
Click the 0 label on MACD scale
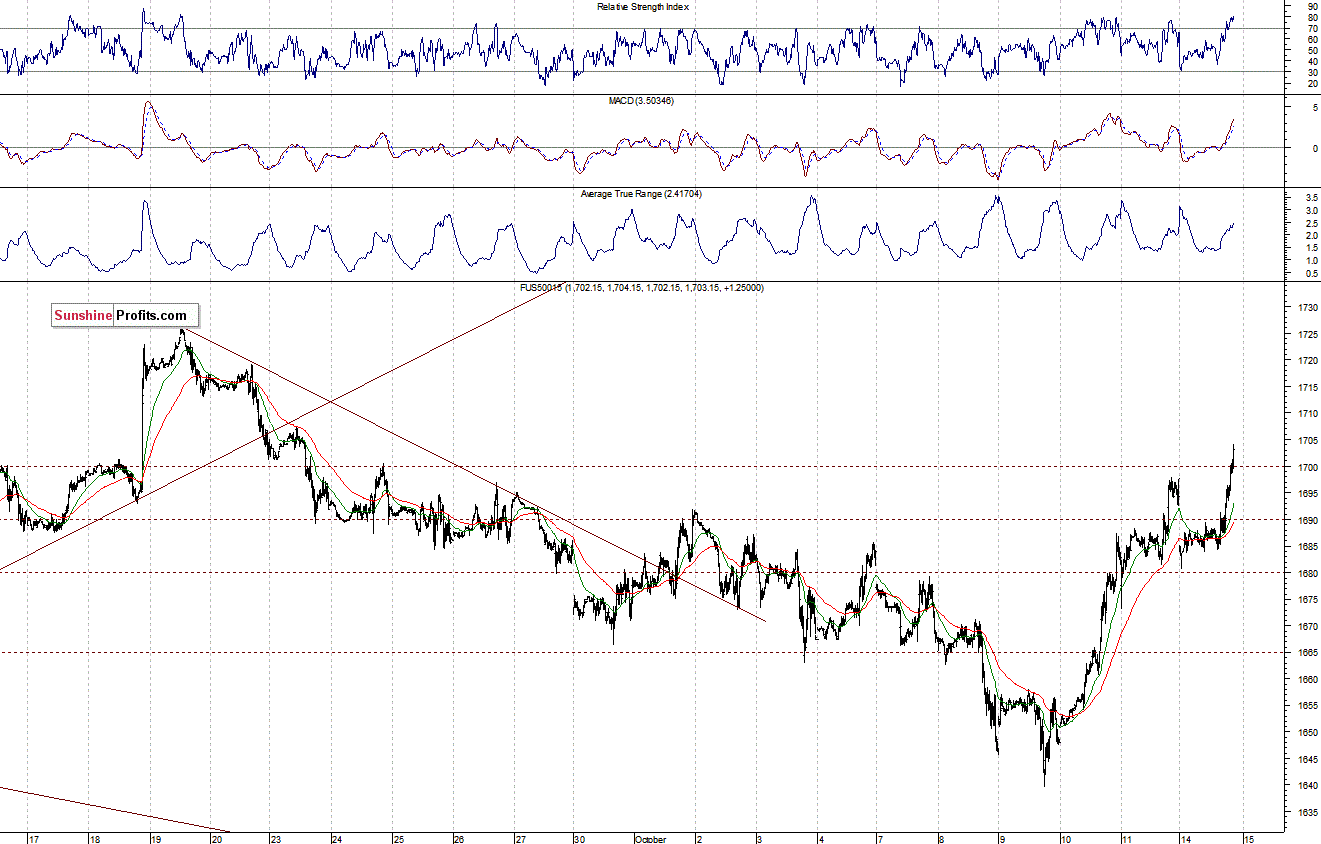1314,148
